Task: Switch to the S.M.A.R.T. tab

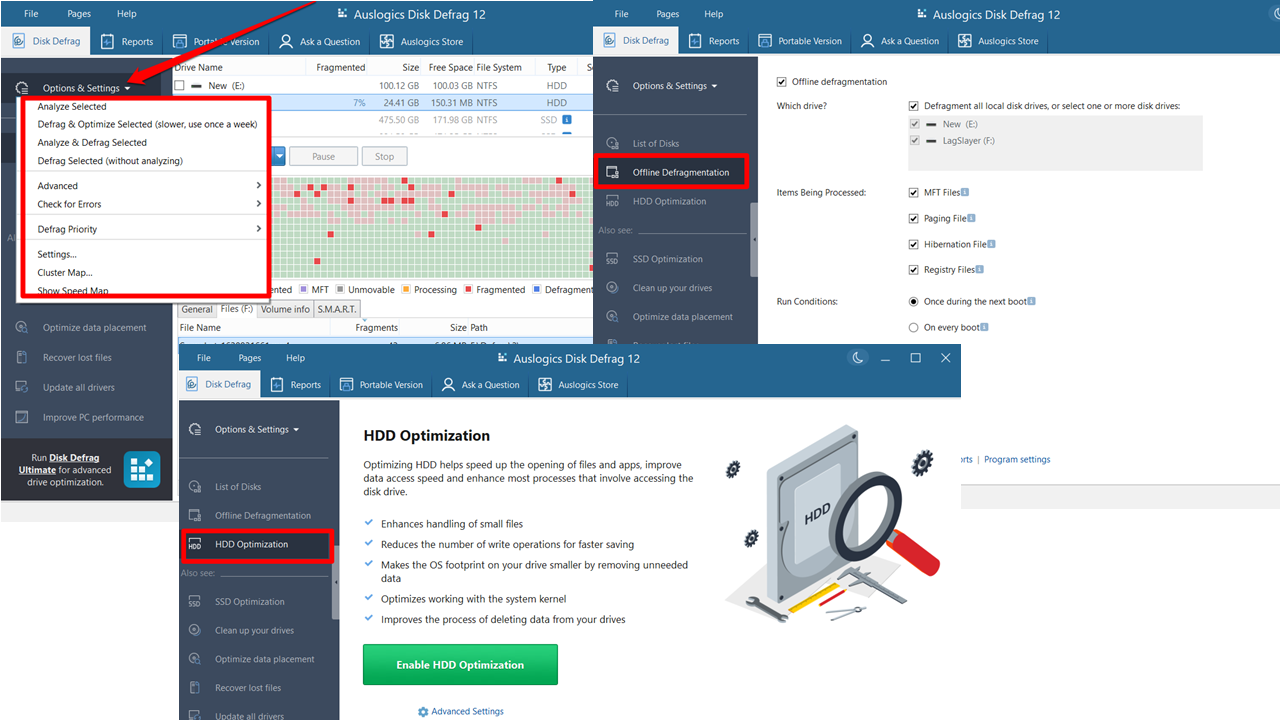Action: 337,309
